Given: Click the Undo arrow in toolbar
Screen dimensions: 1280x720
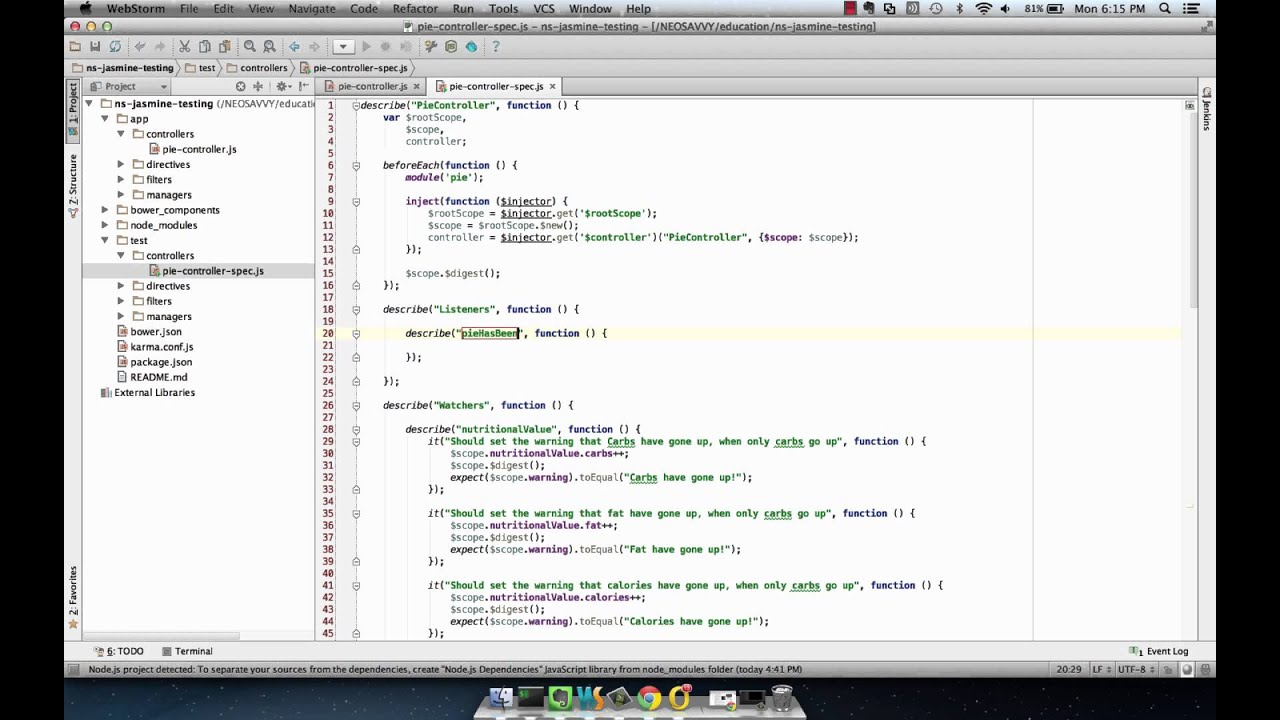Looking at the screenshot, I should click(140, 47).
